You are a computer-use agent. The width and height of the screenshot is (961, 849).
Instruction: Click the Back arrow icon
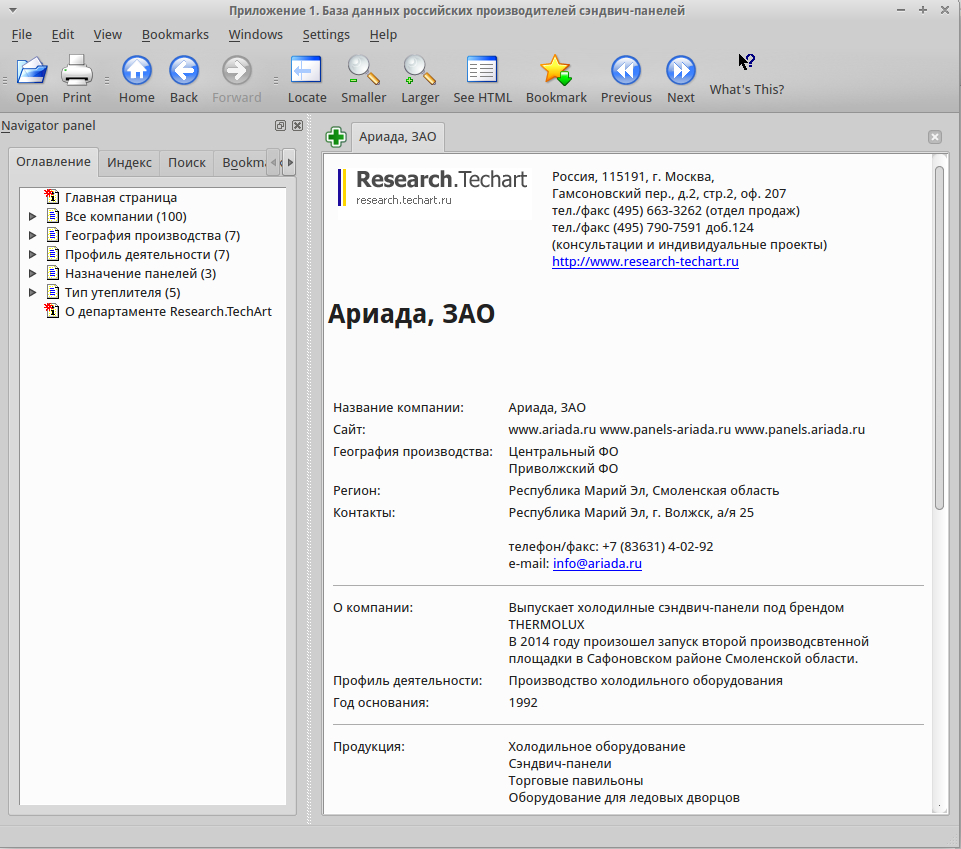click(x=184, y=70)
